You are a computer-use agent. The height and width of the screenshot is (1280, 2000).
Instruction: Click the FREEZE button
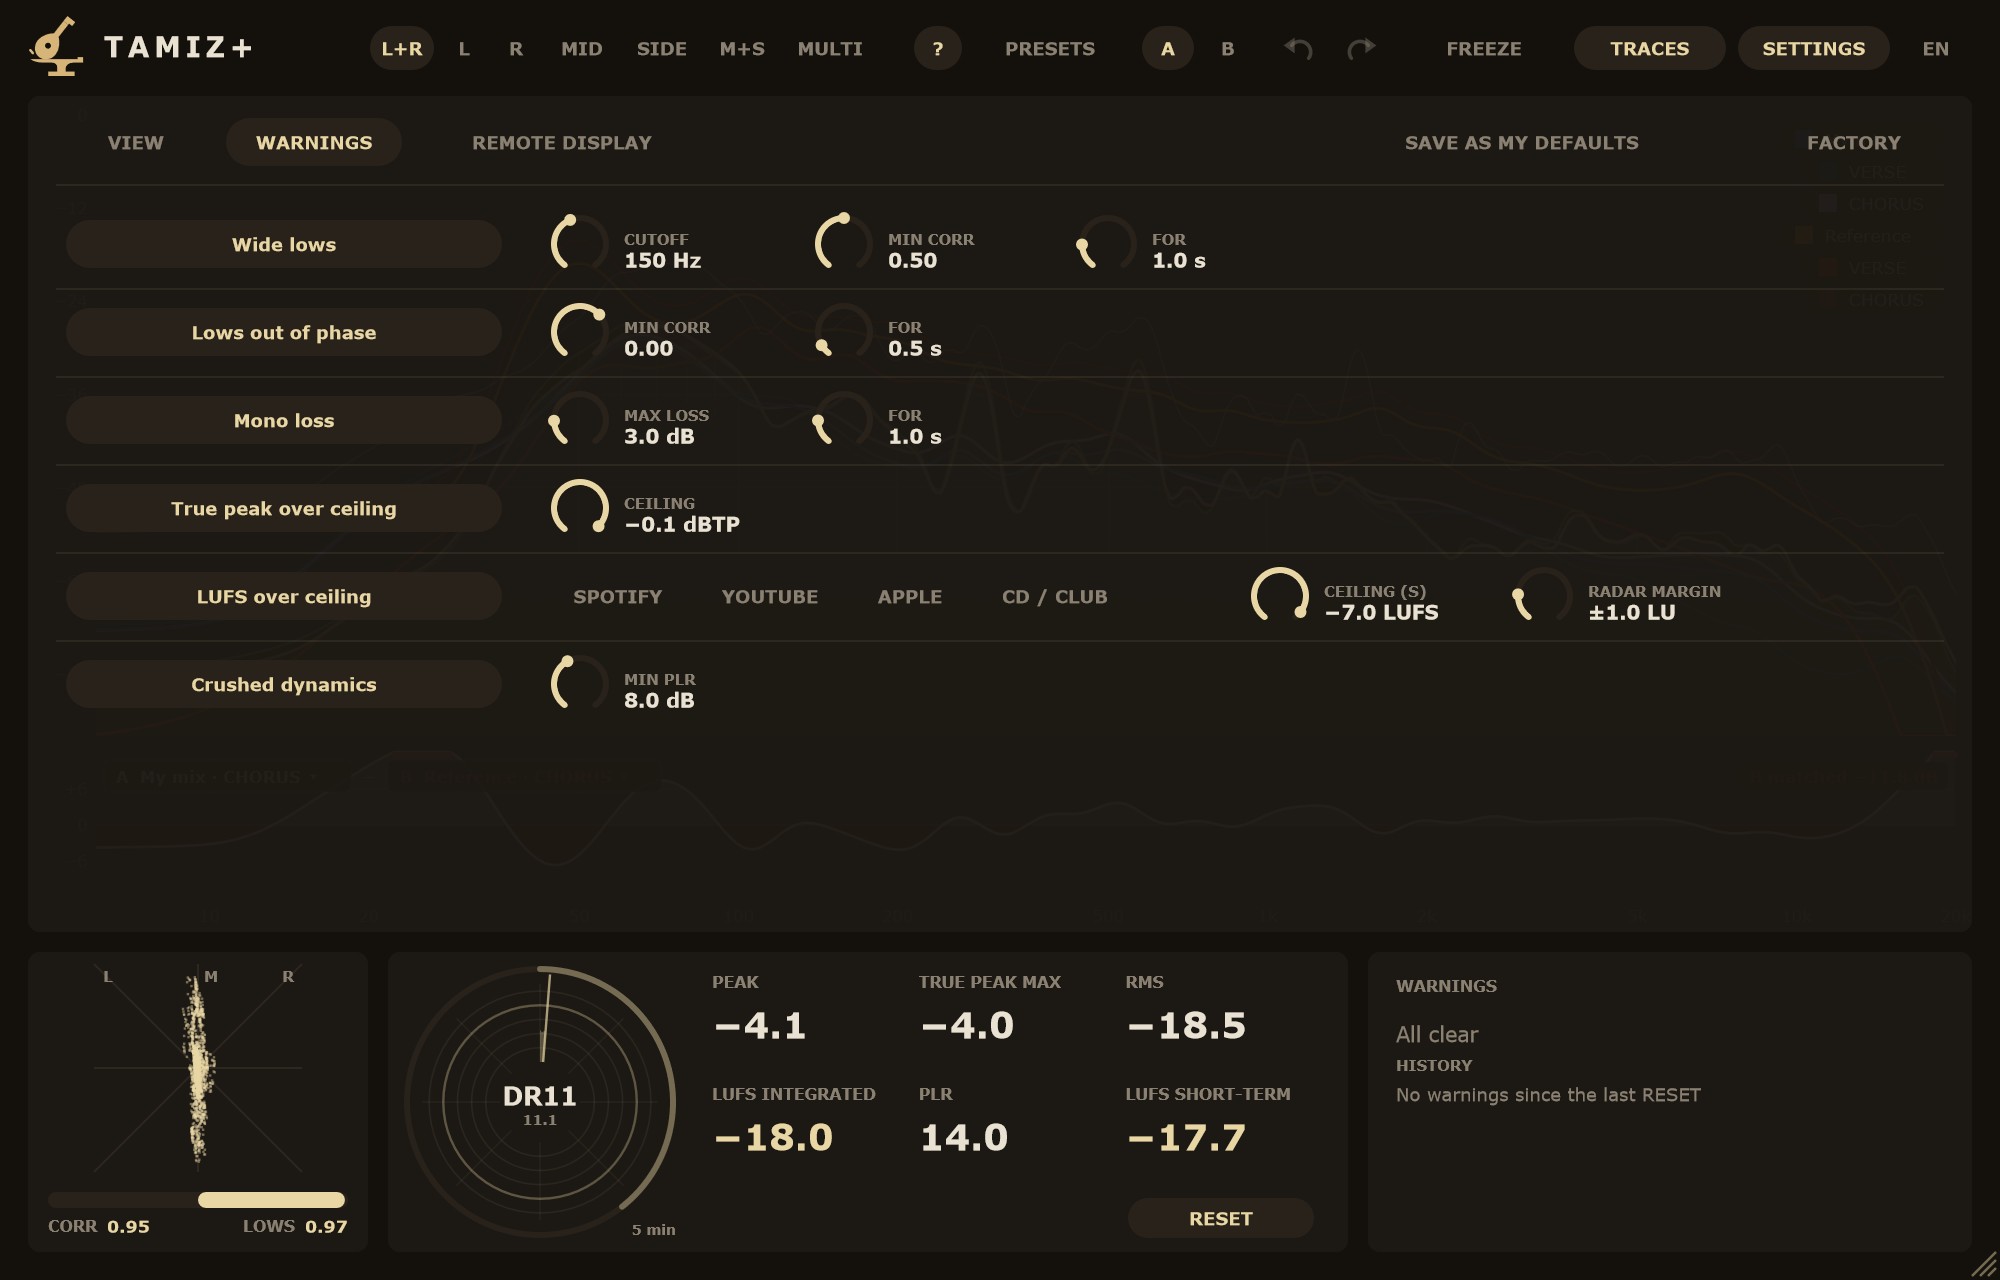coord(1484,48)
